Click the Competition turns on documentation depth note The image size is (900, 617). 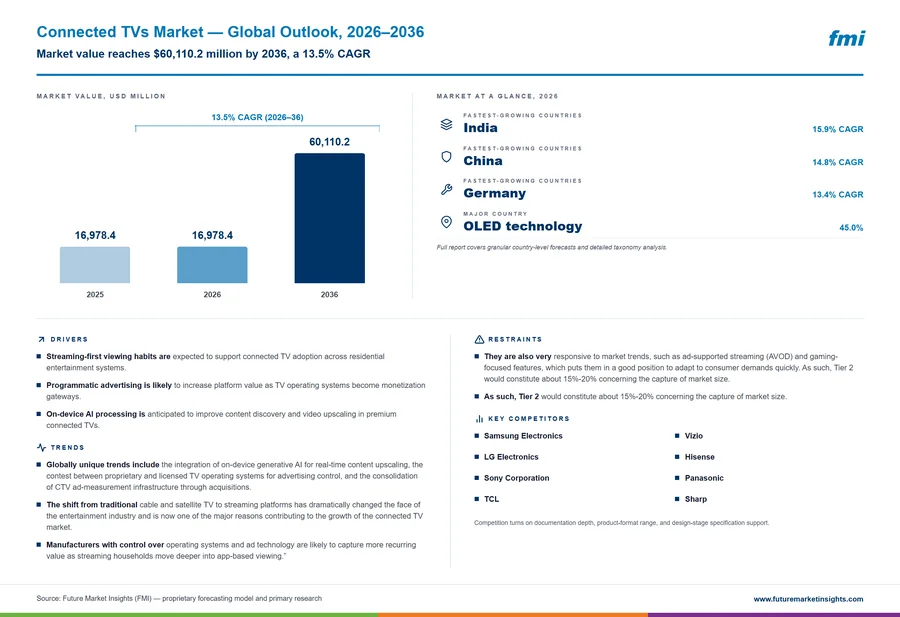click(x=622, y=523)
